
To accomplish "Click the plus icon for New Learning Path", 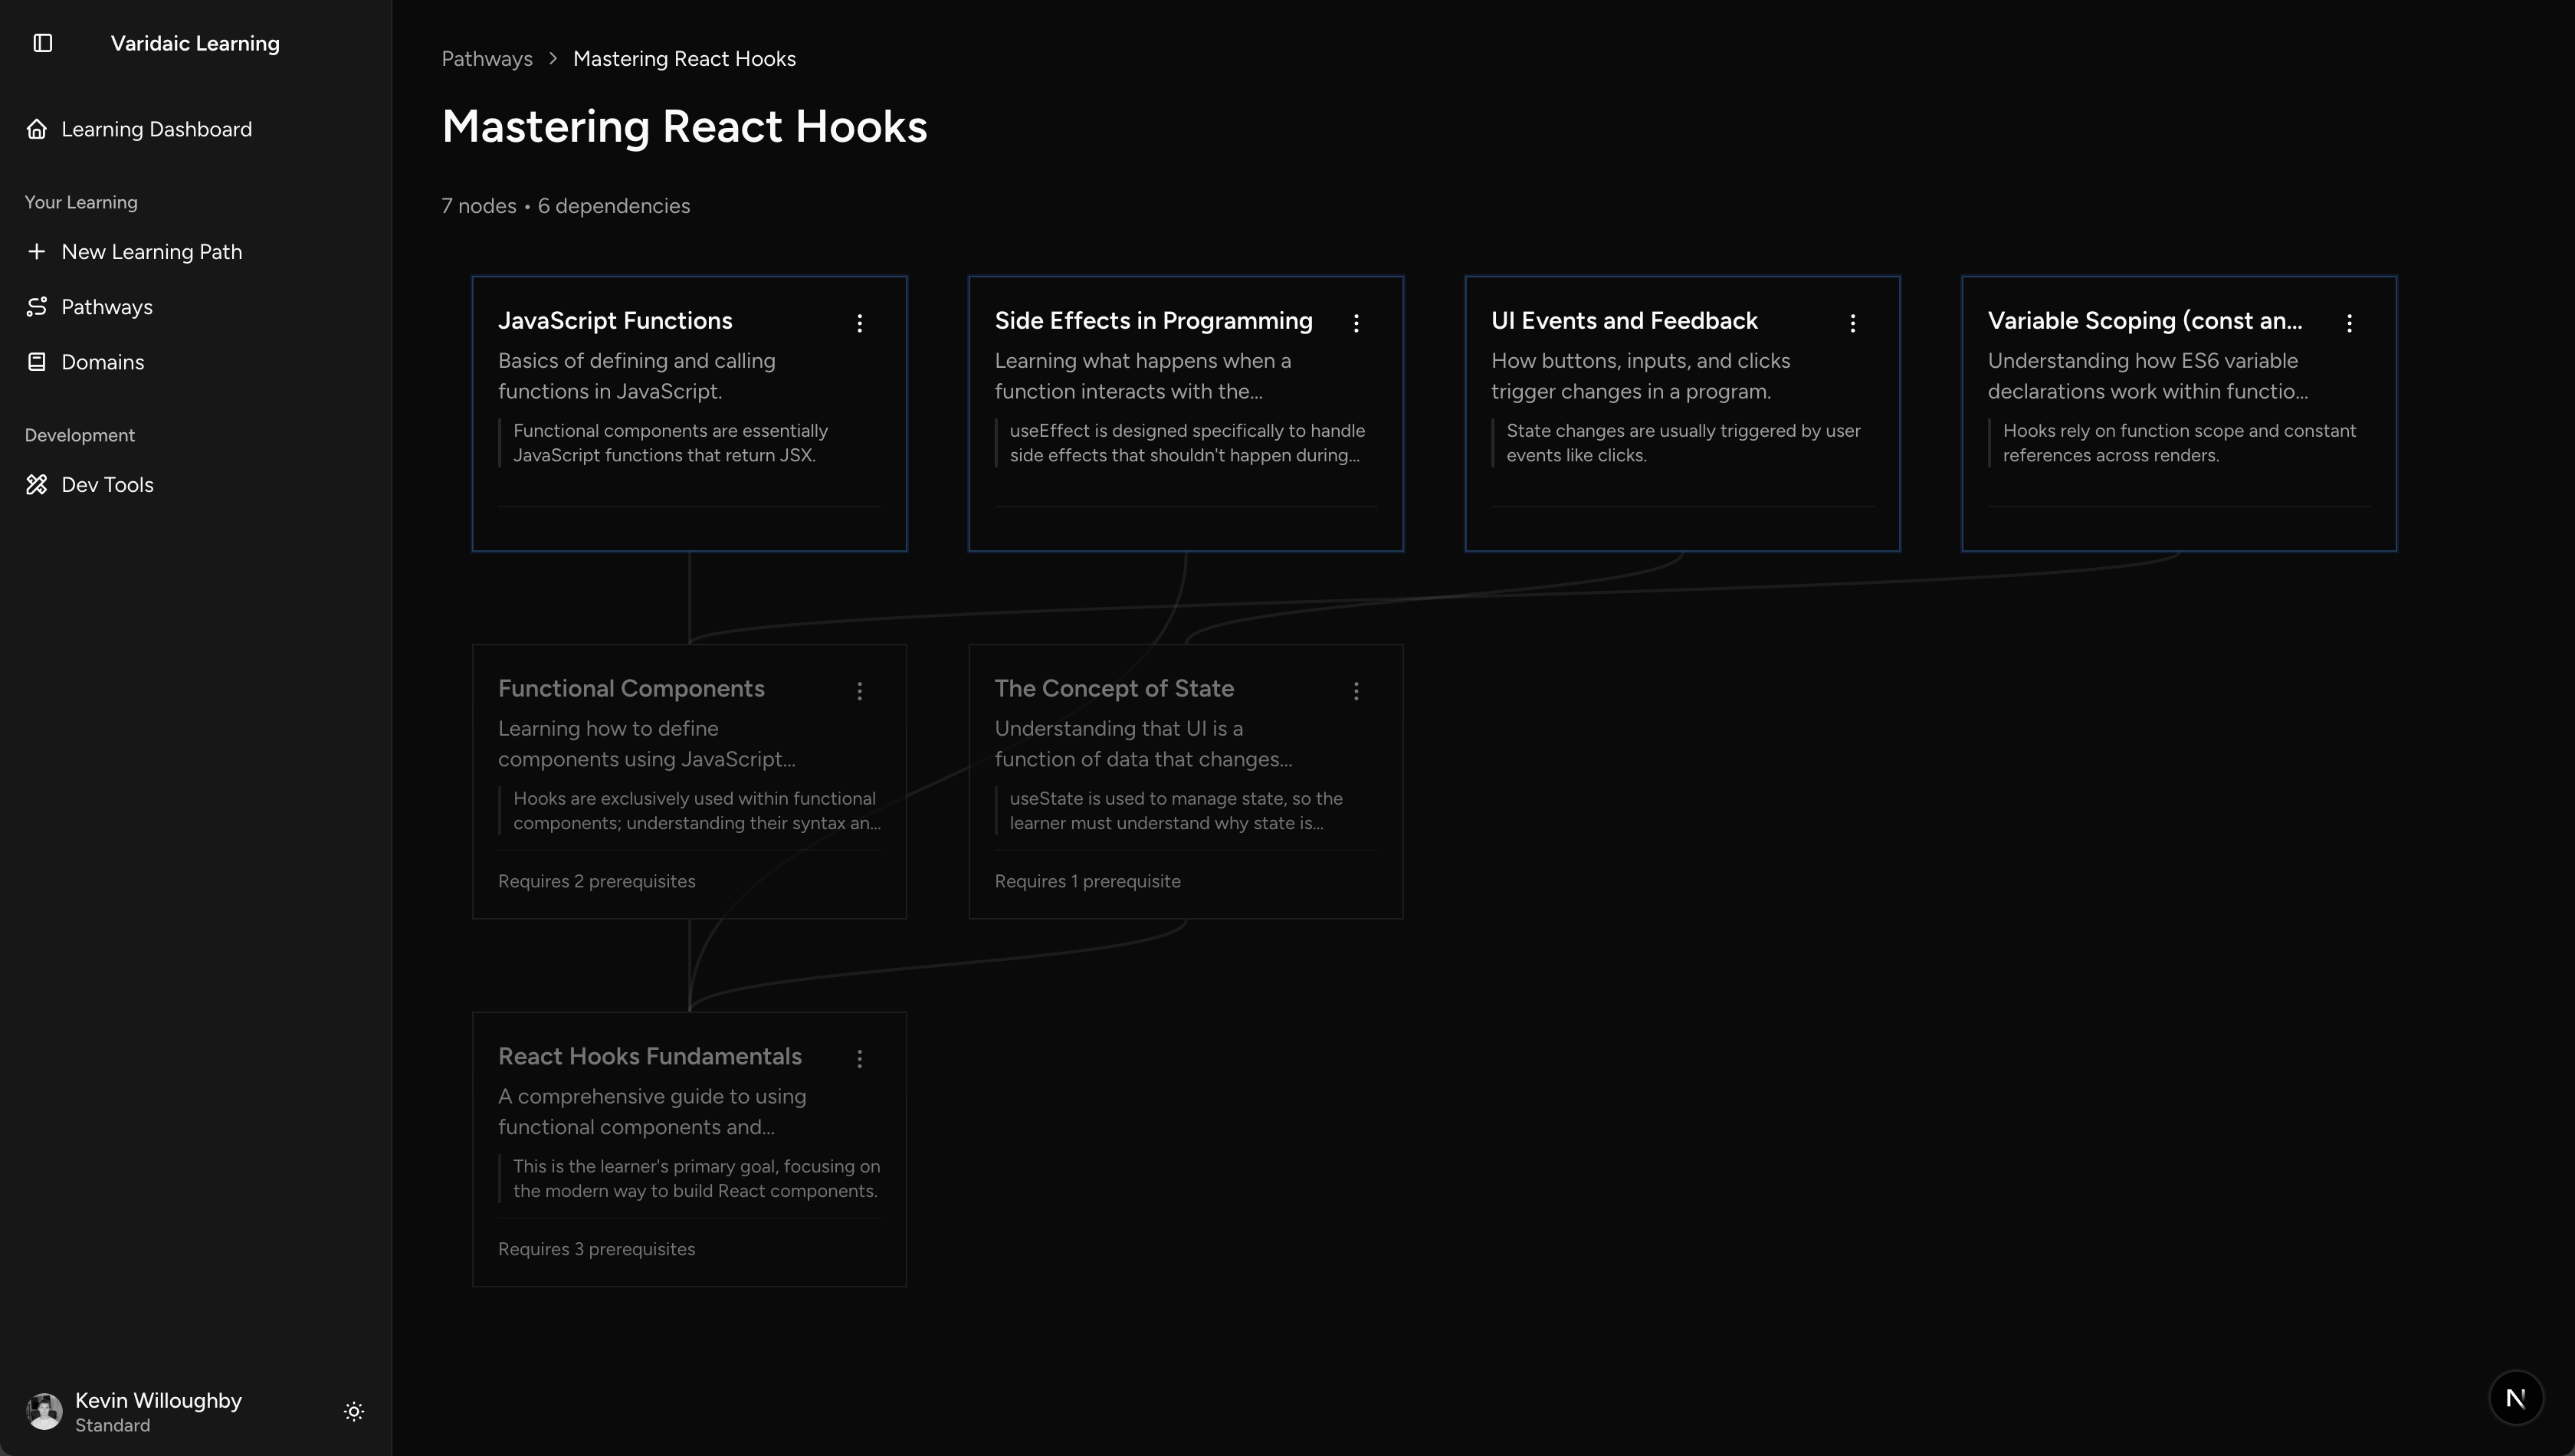I will pyautogui.click(x=37, y=252).
